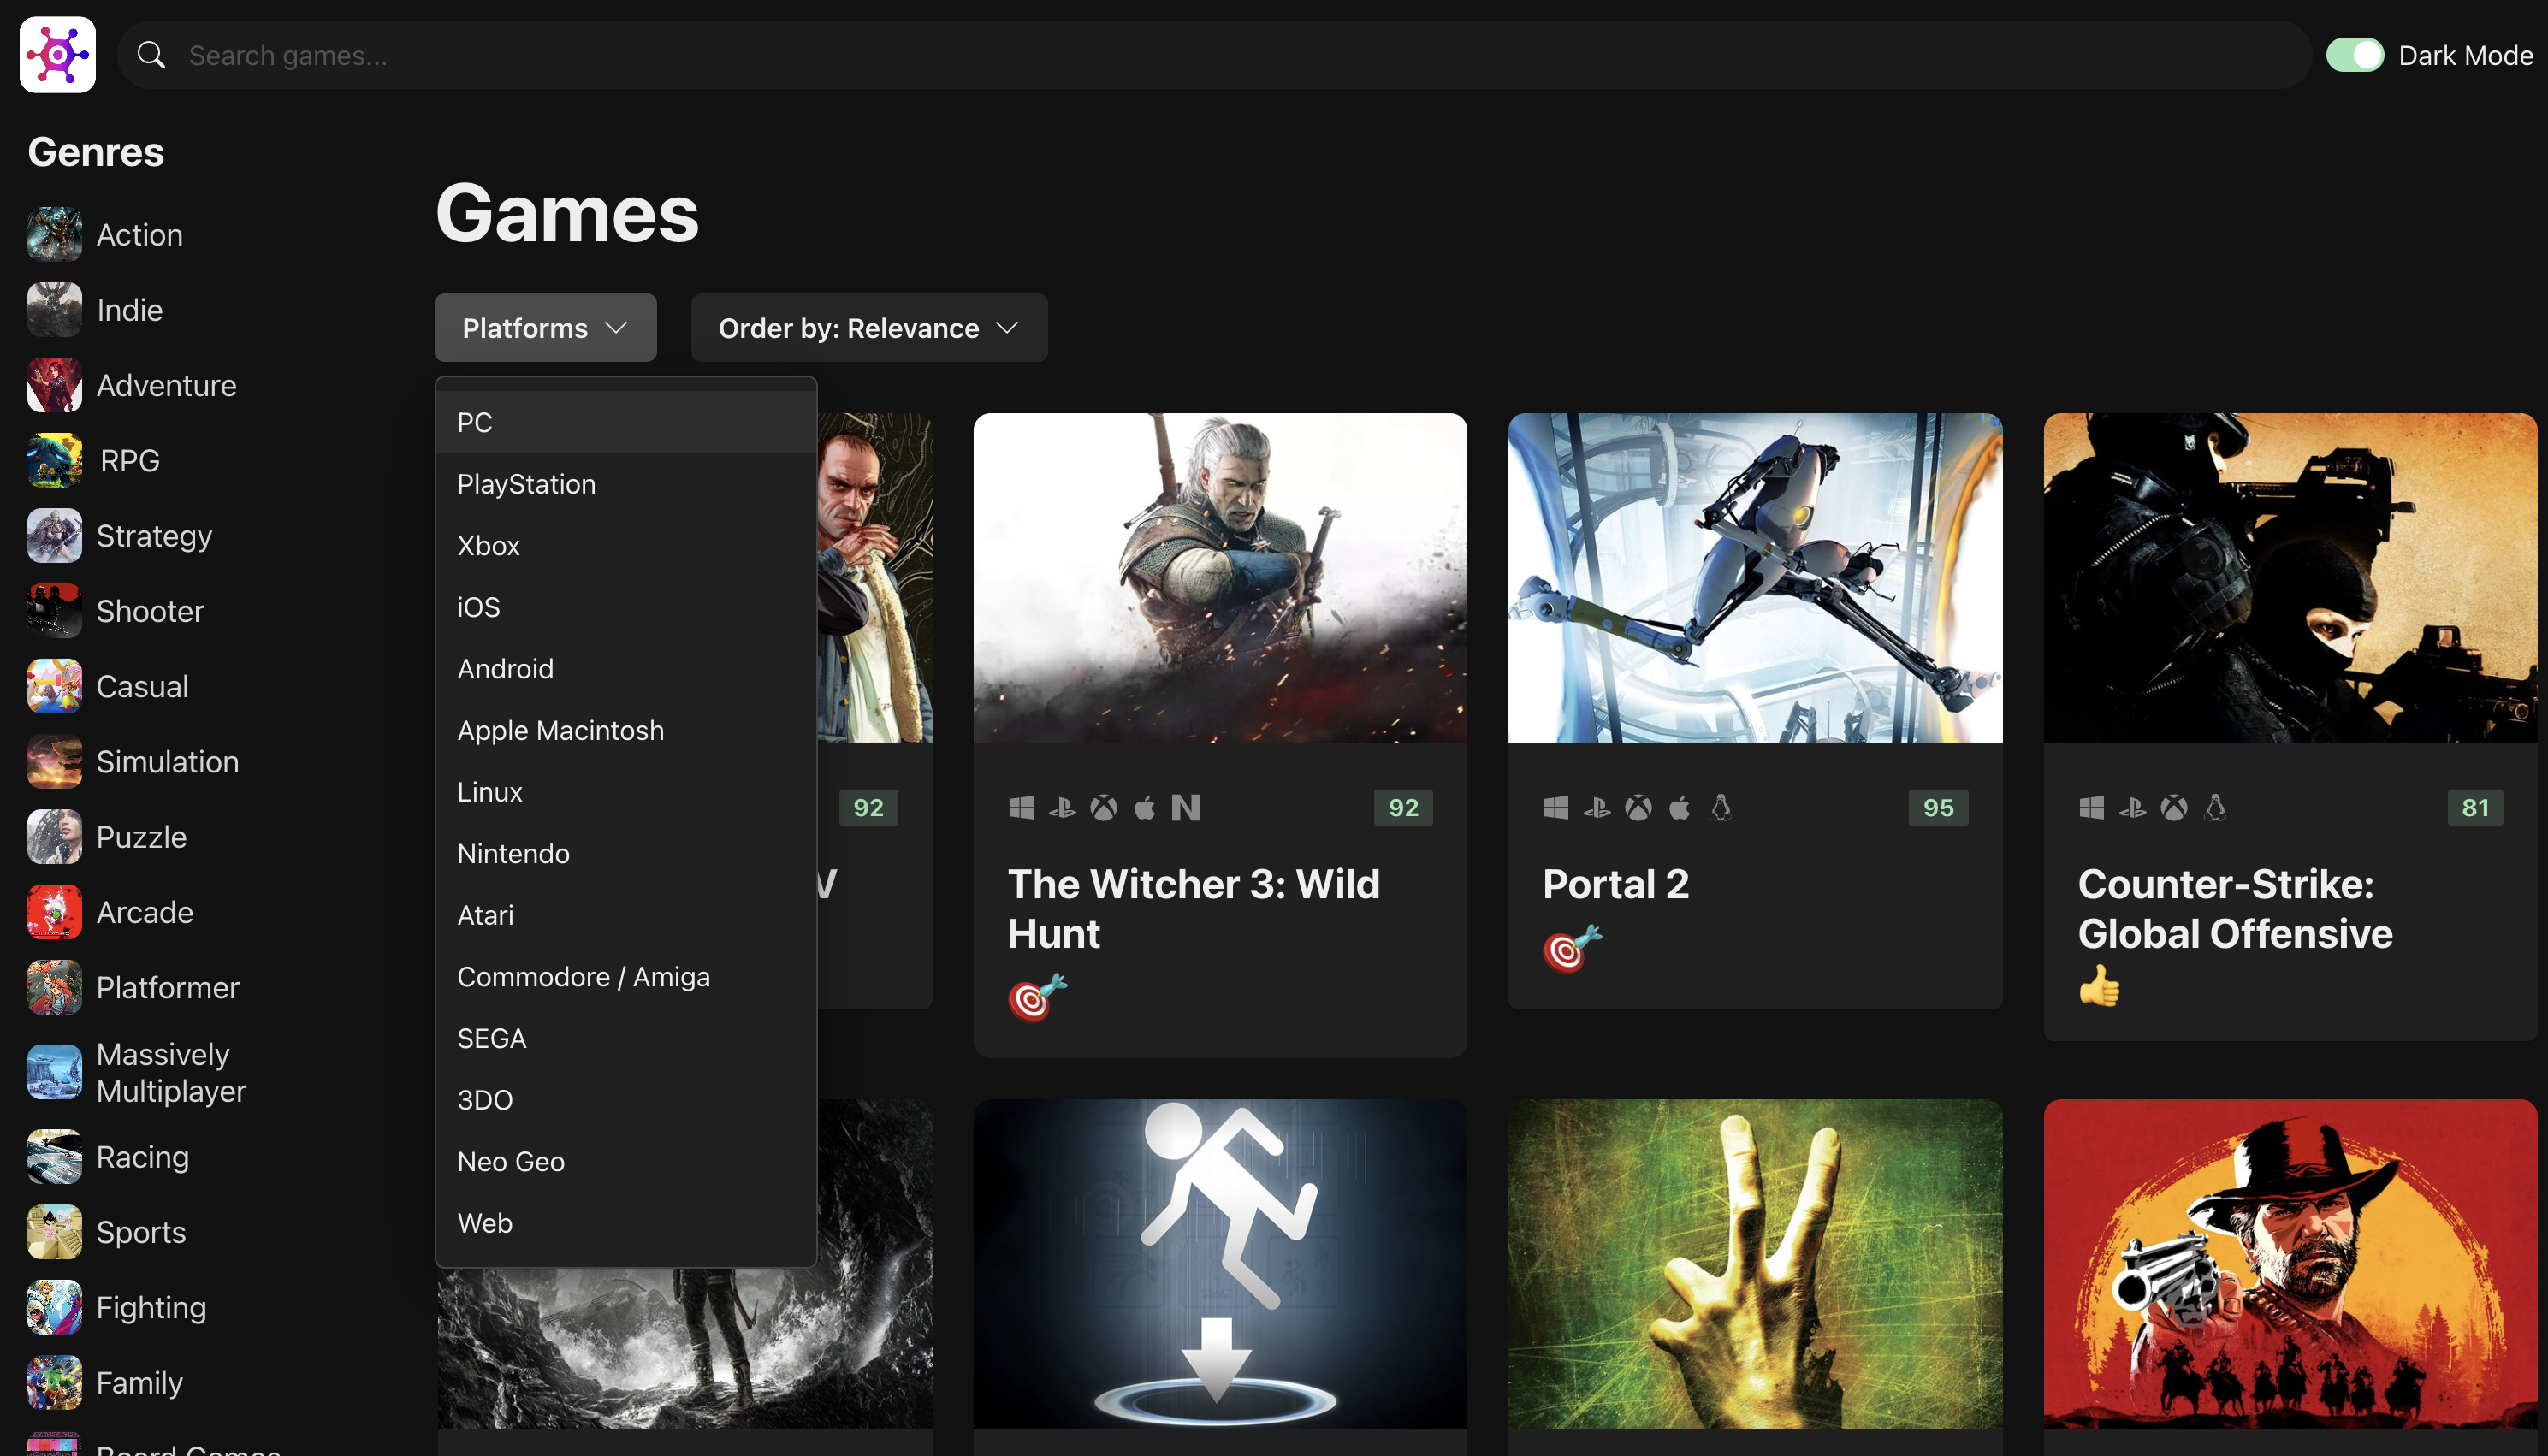Open the Portal 2 cover image

tap(1755, 577)
